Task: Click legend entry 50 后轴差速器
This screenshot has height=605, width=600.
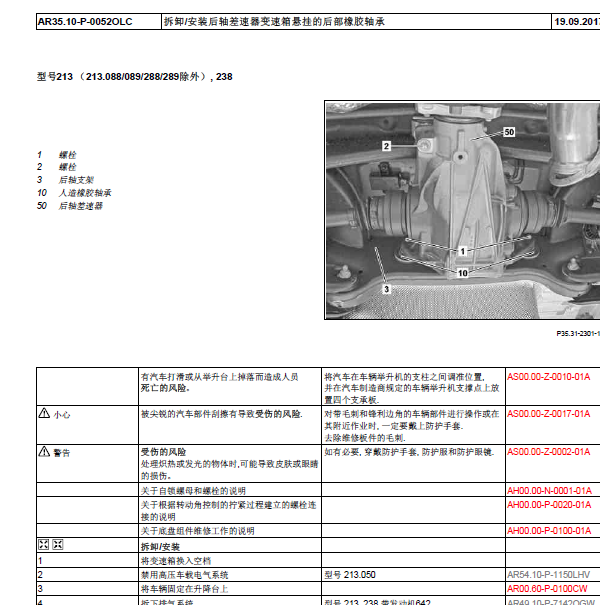Action: (70, 206)
